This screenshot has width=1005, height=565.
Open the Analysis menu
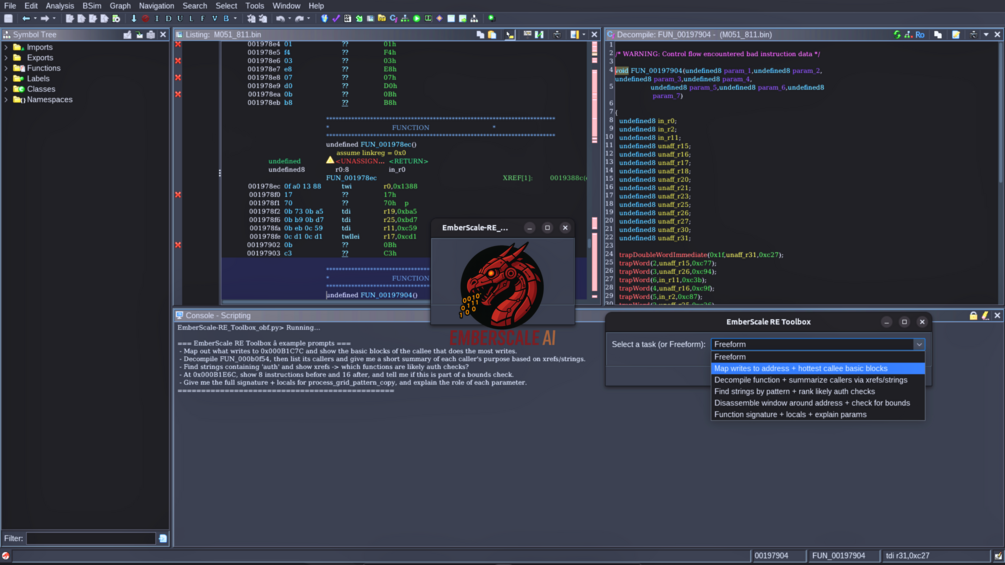point(60,6)
